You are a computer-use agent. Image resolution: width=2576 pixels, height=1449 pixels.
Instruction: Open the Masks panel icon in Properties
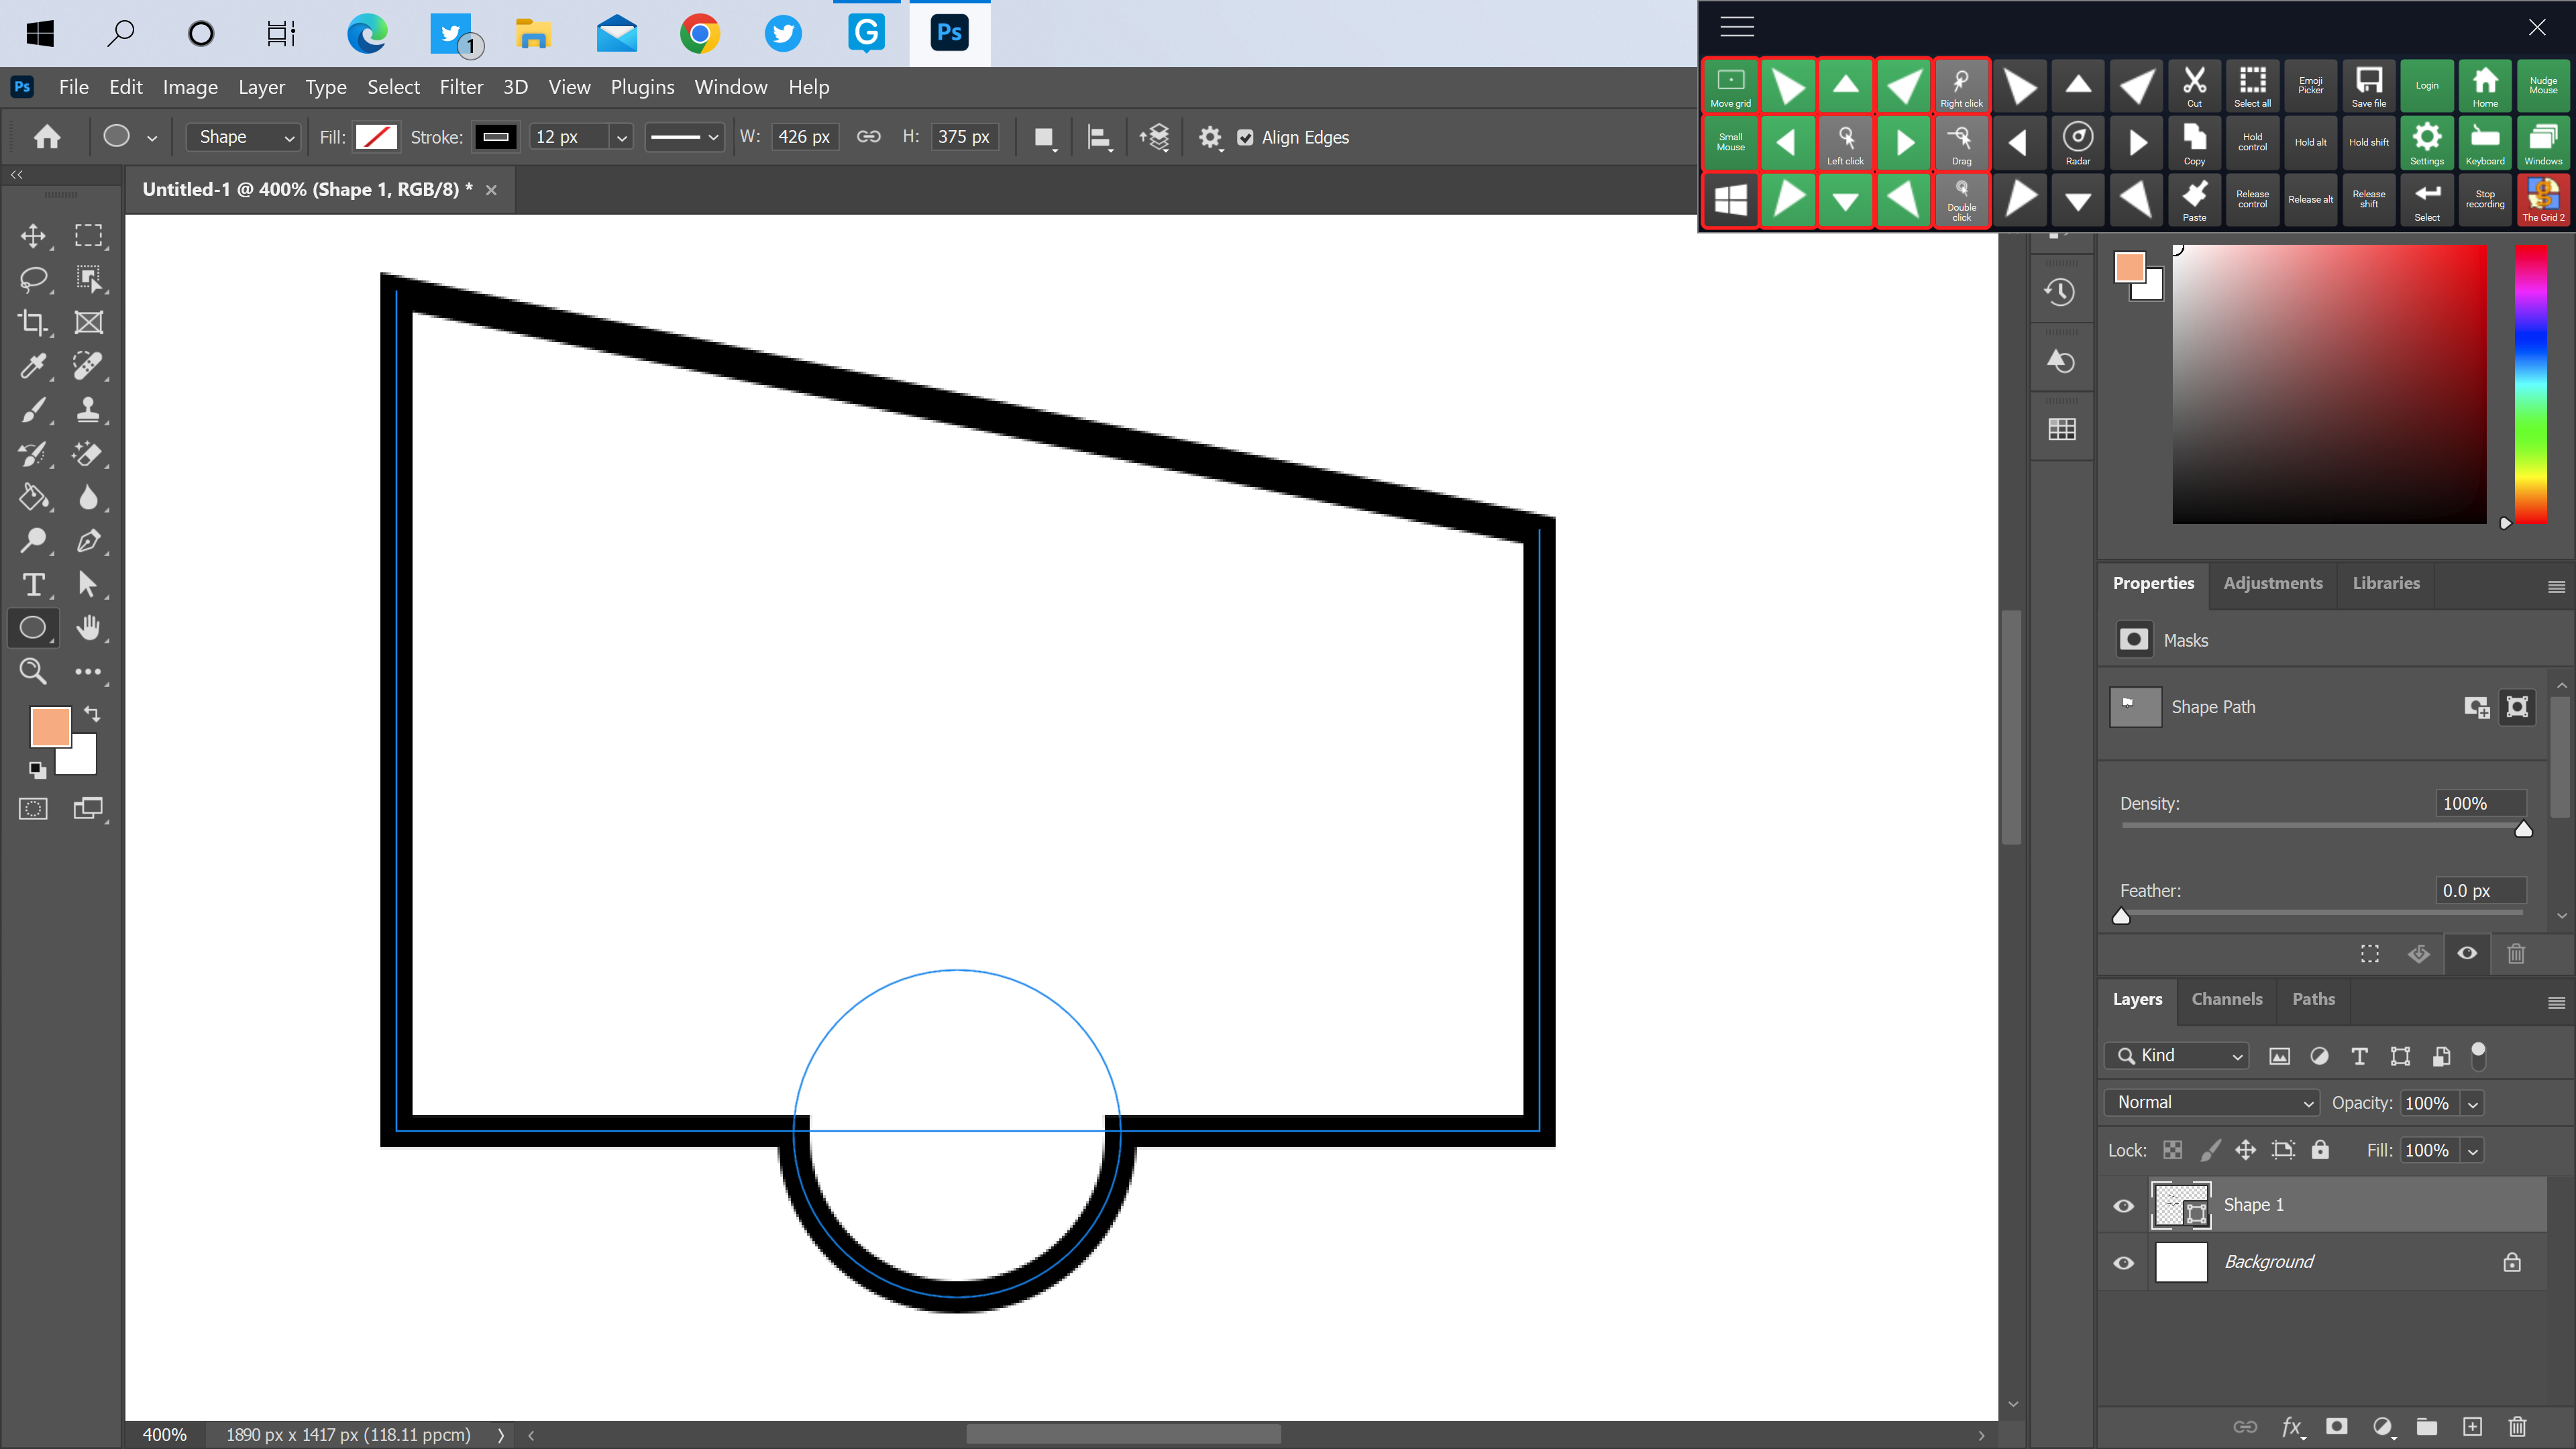click(2134, 640)
